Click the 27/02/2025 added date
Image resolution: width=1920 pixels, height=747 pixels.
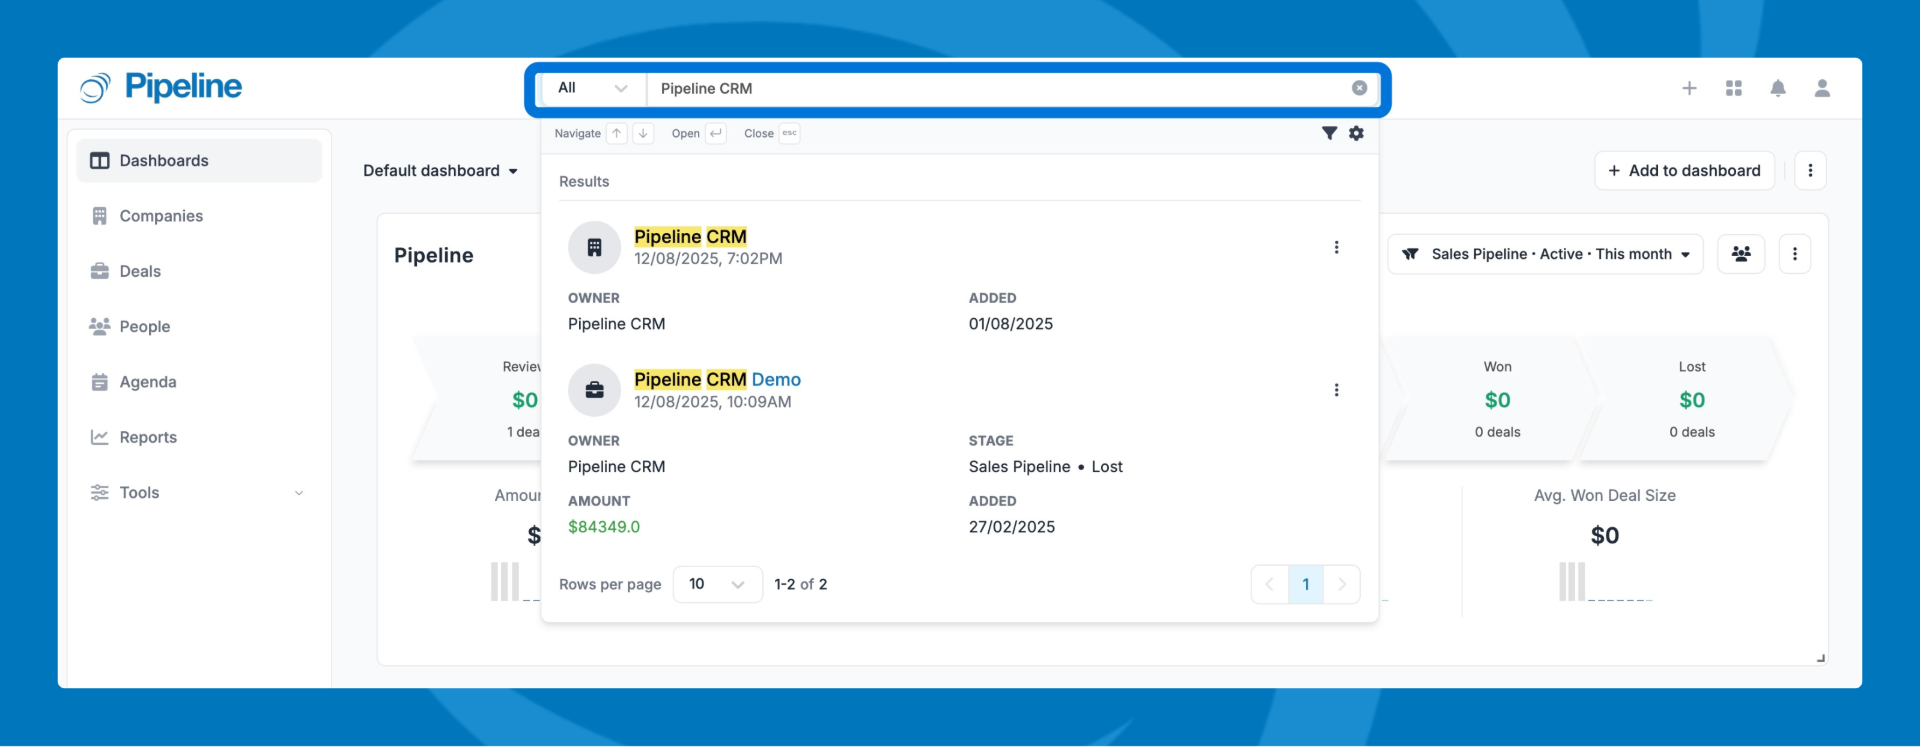1011,527
